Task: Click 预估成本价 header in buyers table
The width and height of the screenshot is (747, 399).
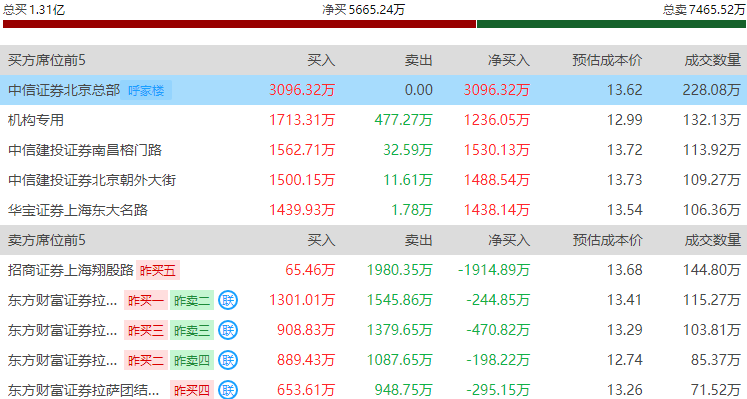Action: (607, 60)
